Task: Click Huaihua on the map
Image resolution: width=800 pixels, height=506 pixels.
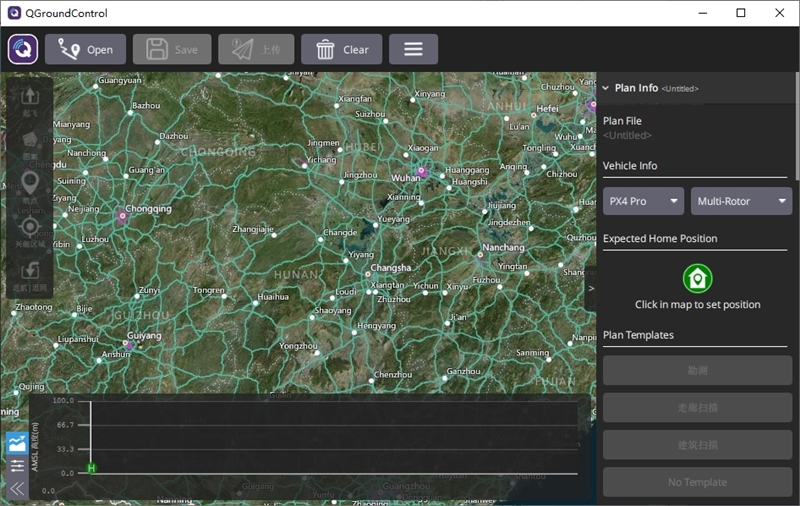Action: pyautogui.click(x=273, y=297)
